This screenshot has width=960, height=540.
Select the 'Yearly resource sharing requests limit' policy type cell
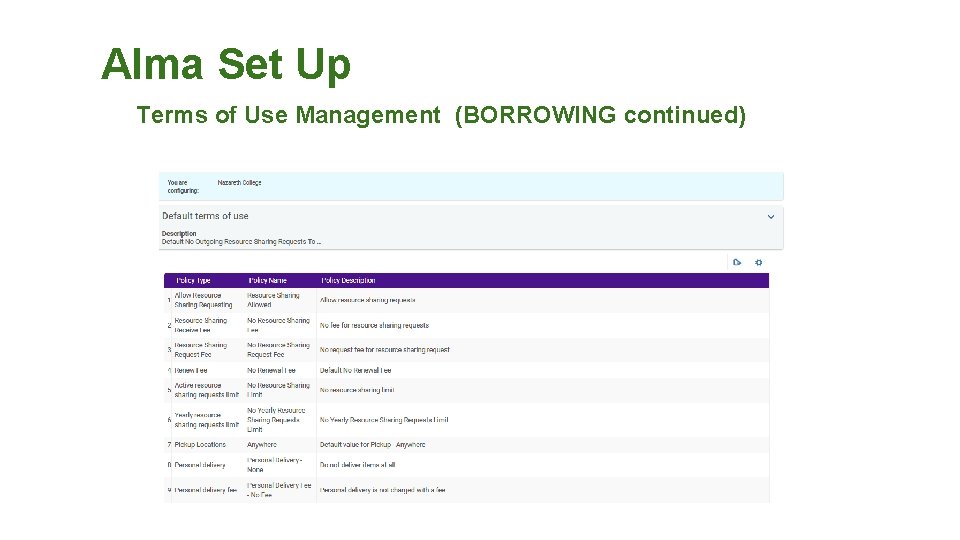tap(206, 420)
